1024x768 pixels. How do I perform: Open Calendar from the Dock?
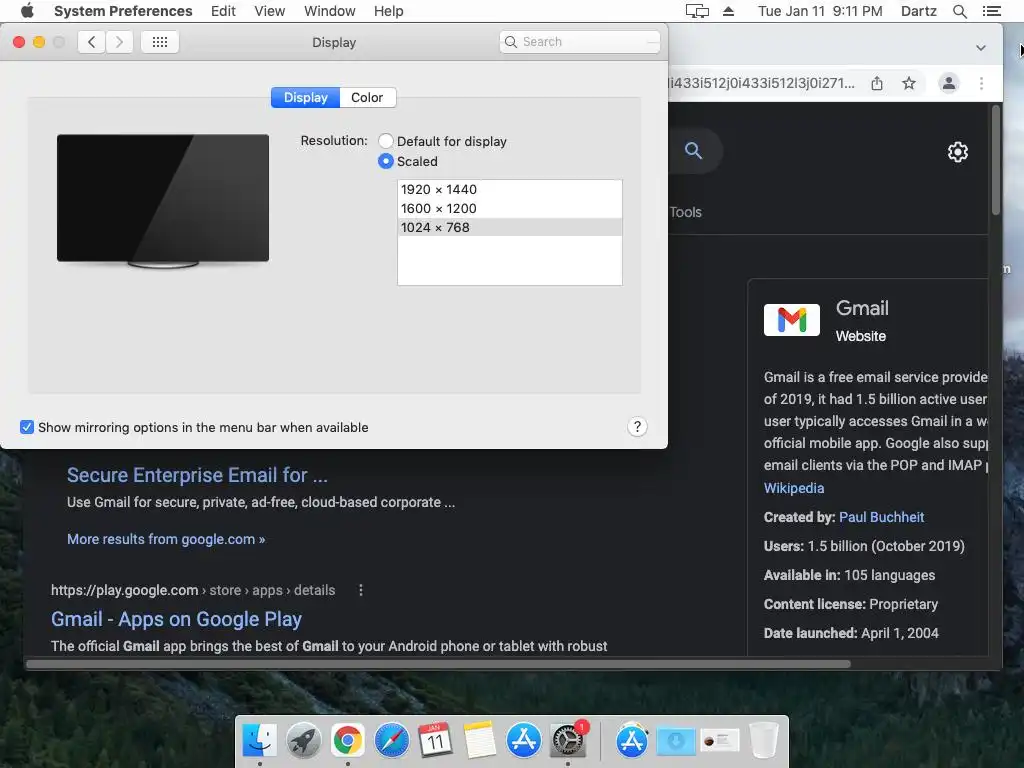[x=435, y=740]
